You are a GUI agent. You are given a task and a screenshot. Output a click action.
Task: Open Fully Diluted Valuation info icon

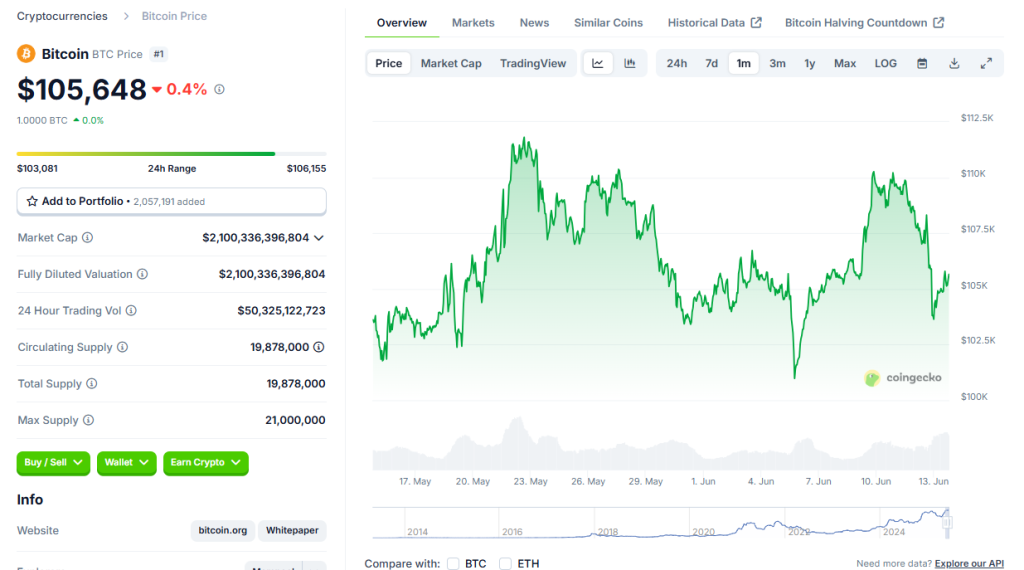[142, 274]
